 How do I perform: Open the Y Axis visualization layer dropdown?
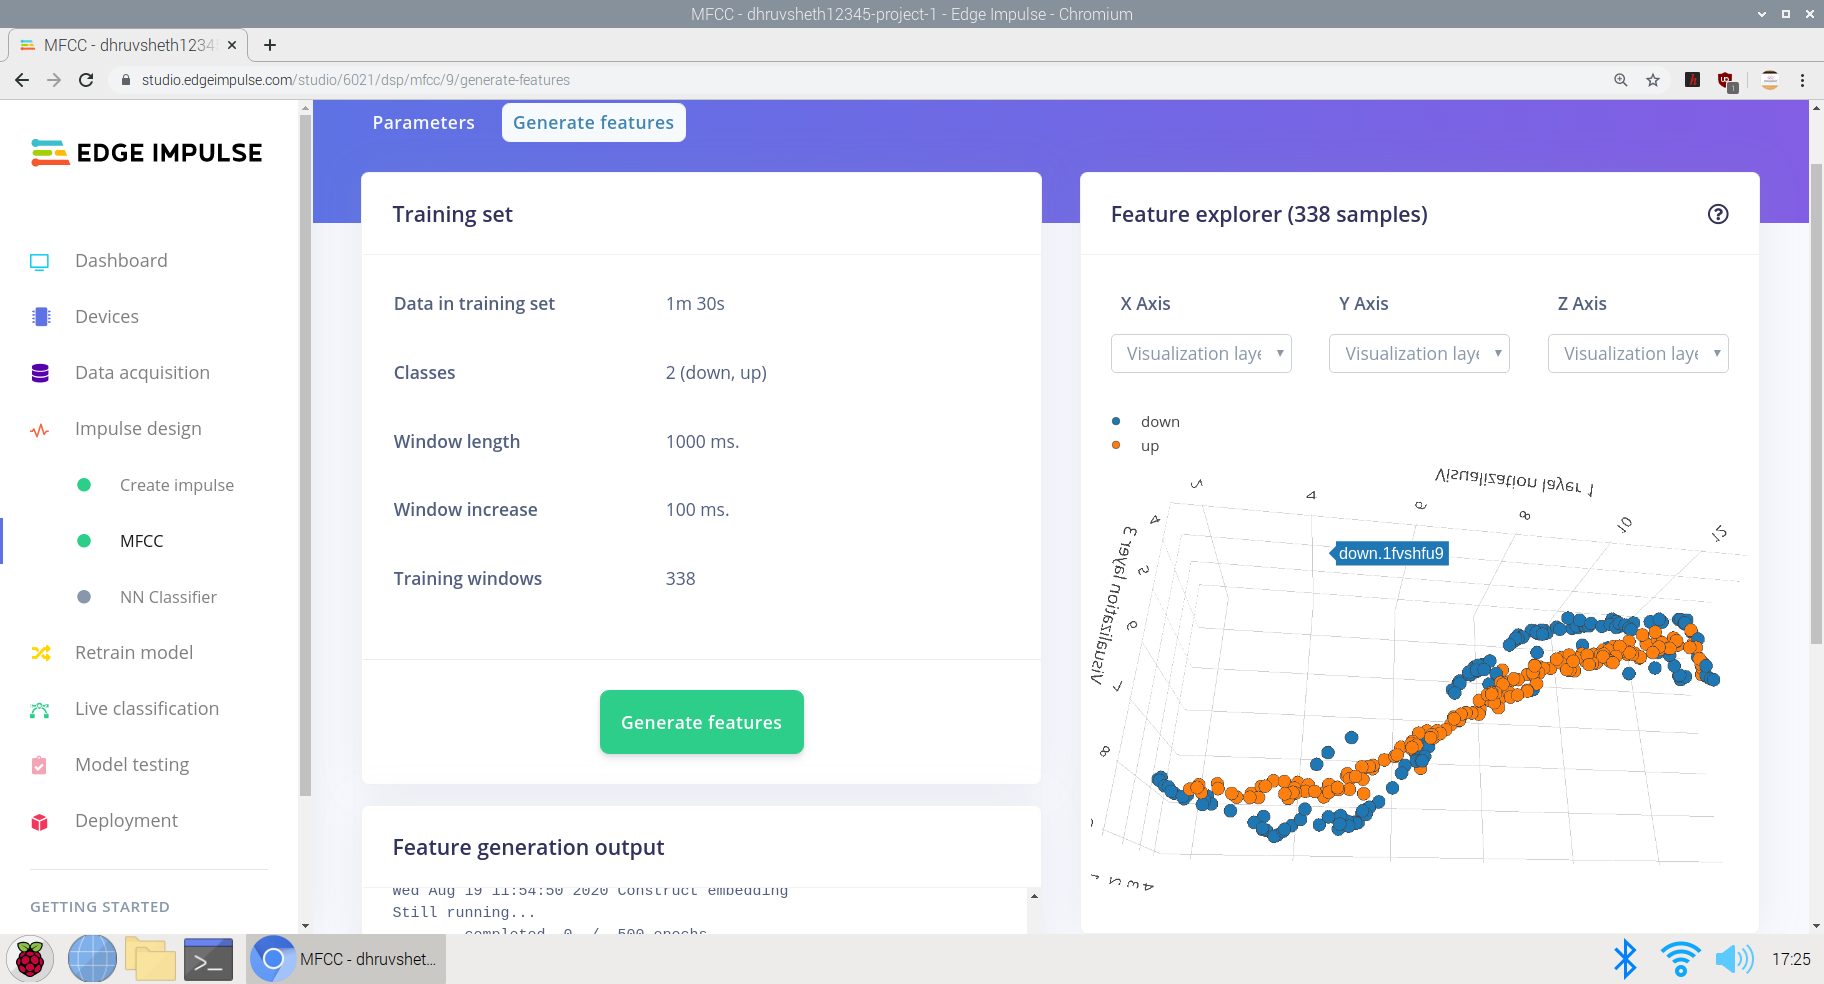pos(1419,353)
